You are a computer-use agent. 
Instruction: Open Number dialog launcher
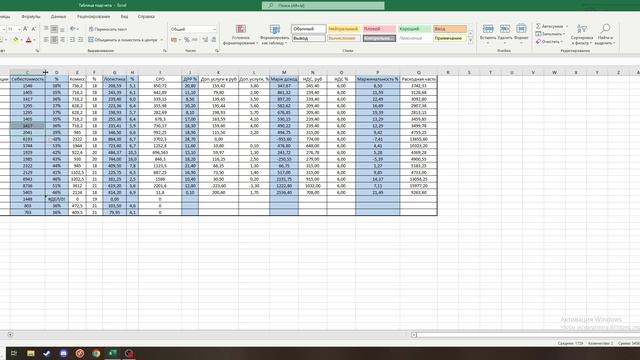217,51
